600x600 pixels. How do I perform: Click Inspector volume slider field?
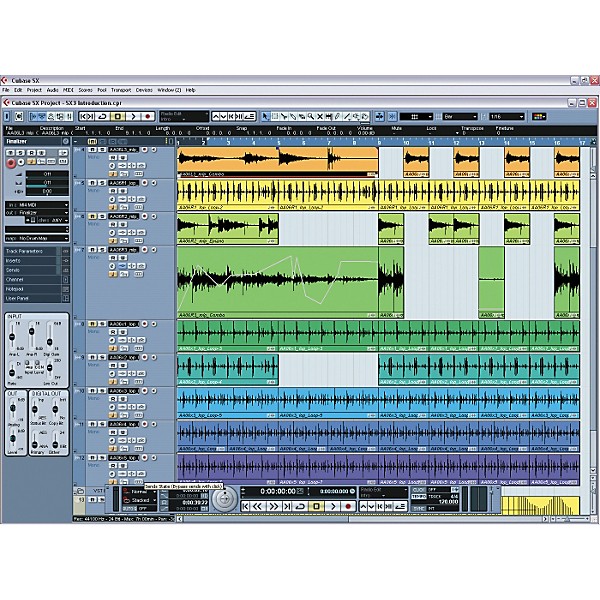tap(47, 174)
